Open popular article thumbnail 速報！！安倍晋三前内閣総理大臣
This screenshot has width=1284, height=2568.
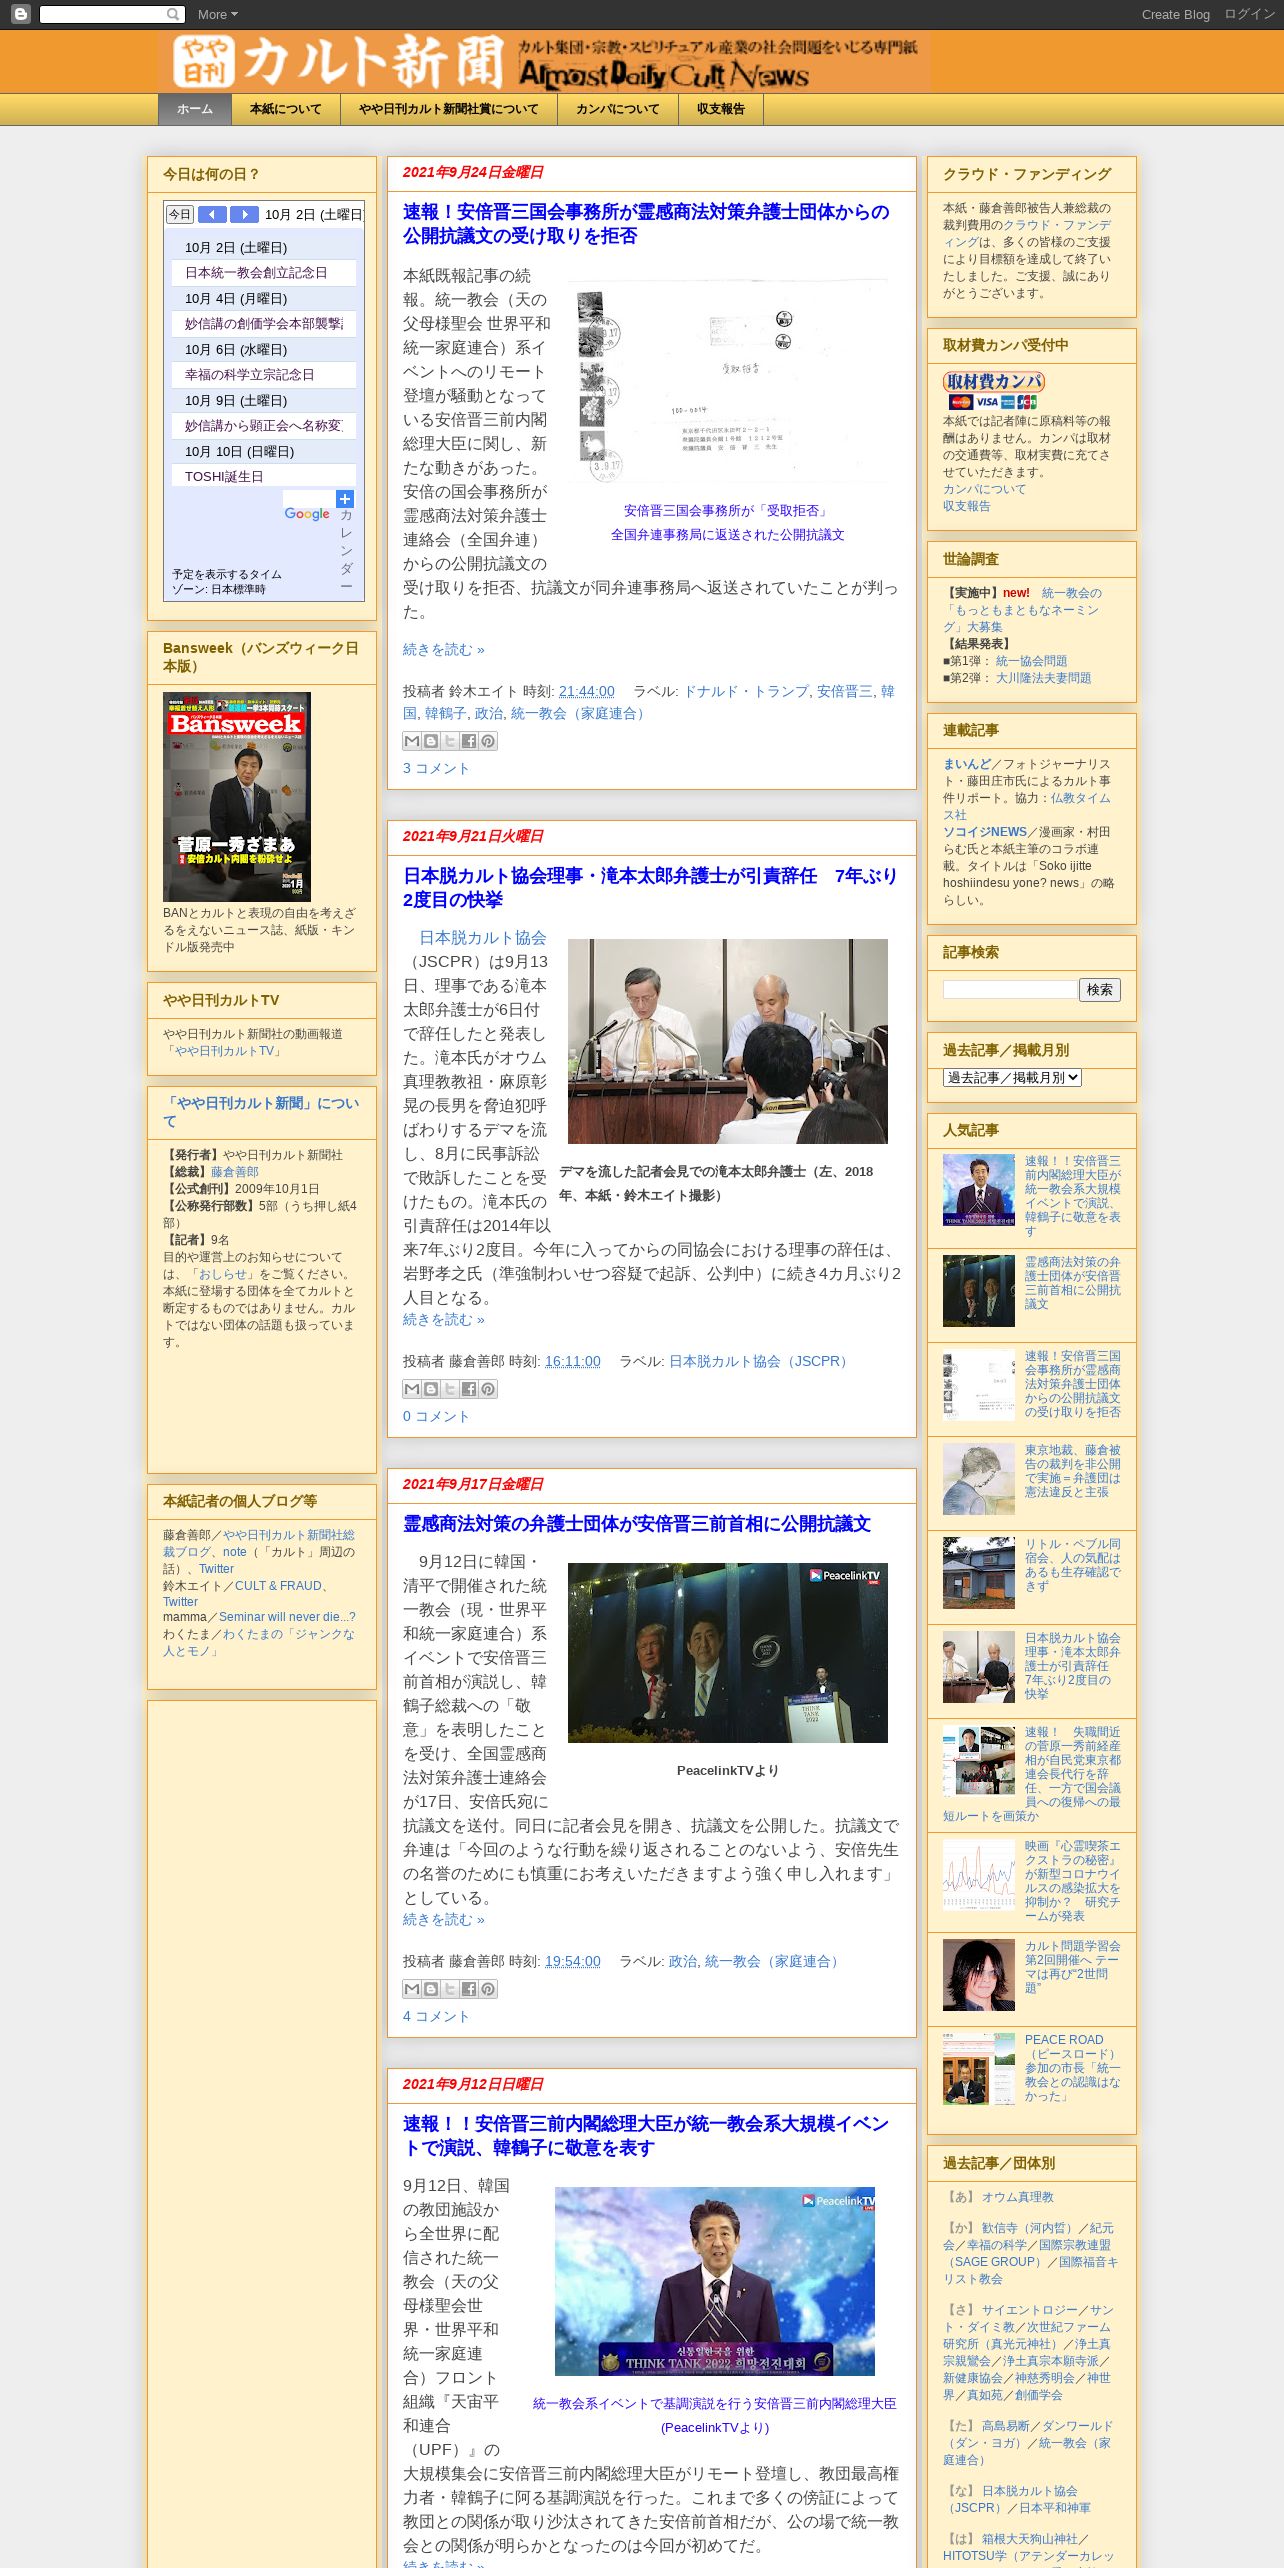[x=979, y=1190]
